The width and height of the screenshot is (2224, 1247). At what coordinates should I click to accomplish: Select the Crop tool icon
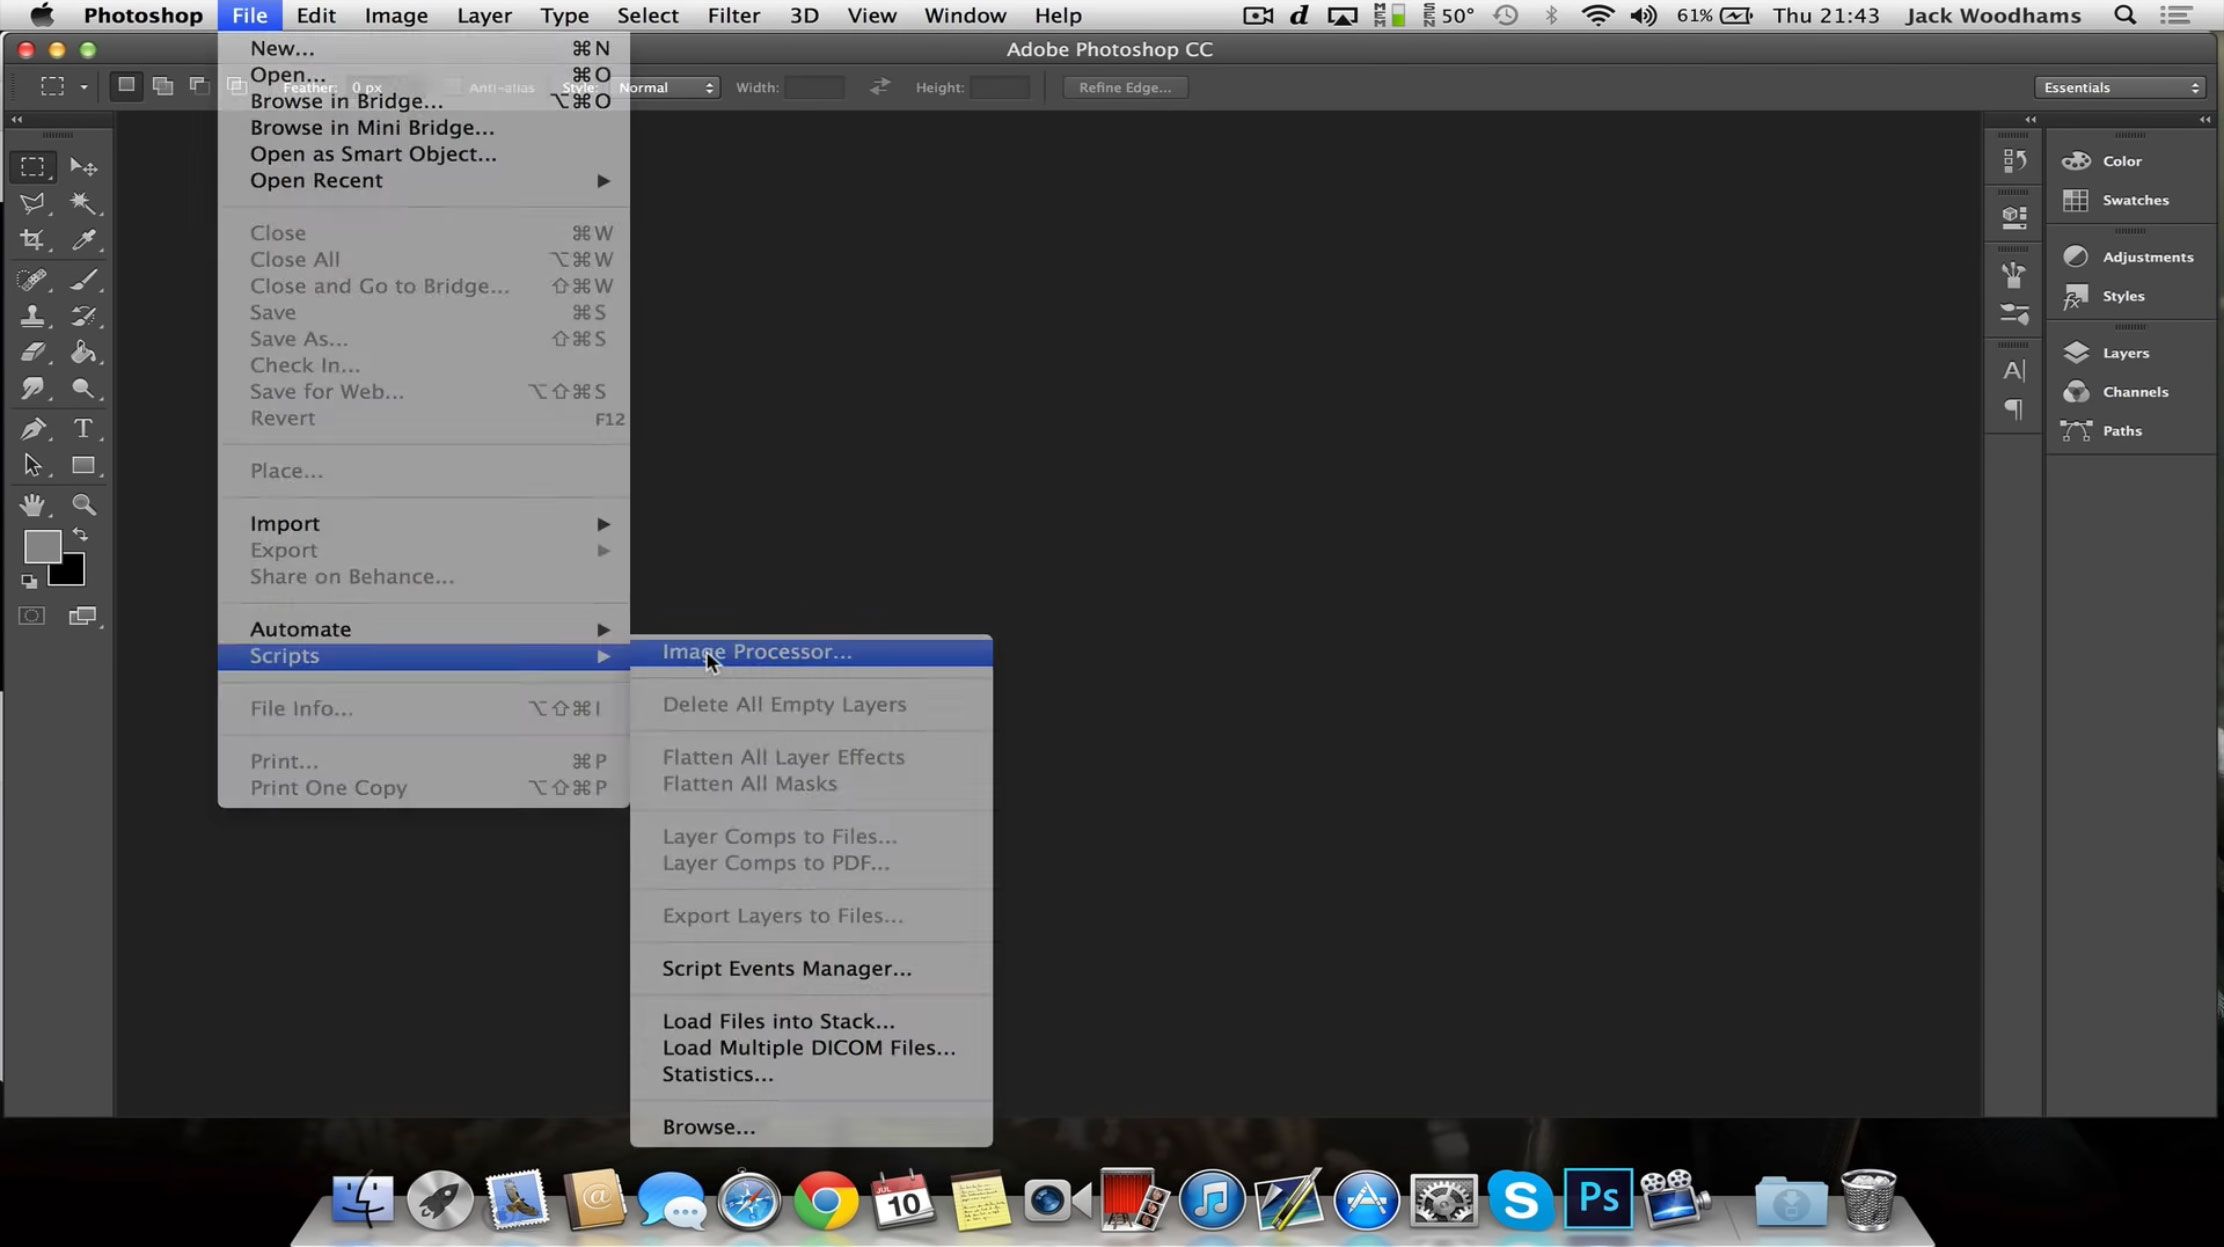[x=34, y=240]
